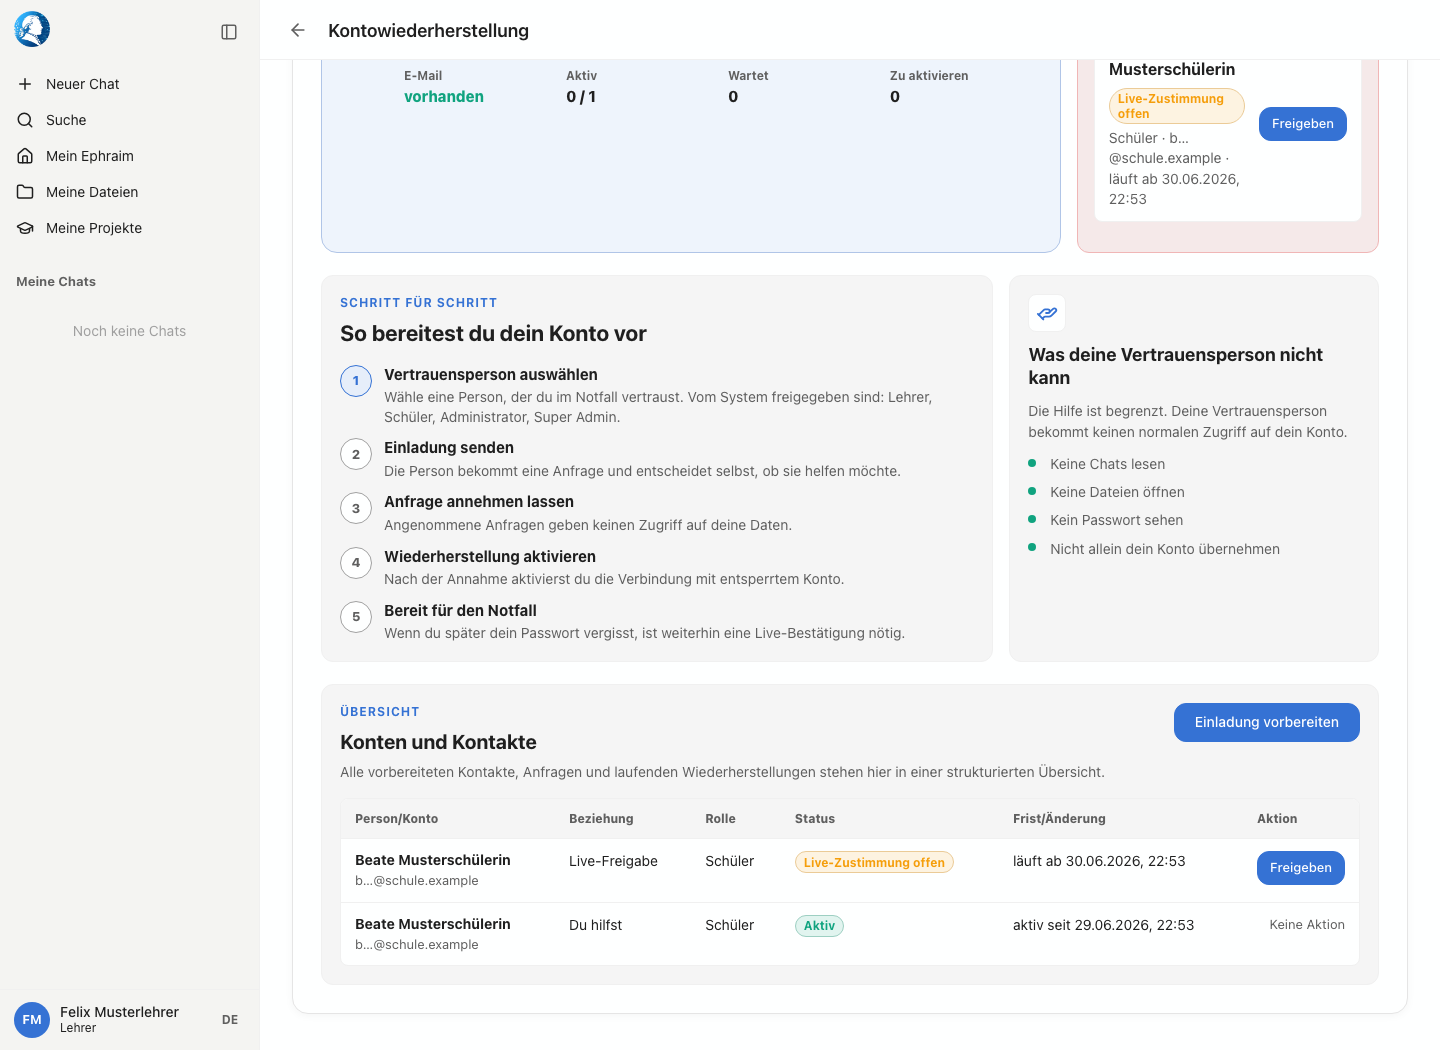
Task: Click the Live-Zustimmung offen status badge
Action: pos(874,862)
